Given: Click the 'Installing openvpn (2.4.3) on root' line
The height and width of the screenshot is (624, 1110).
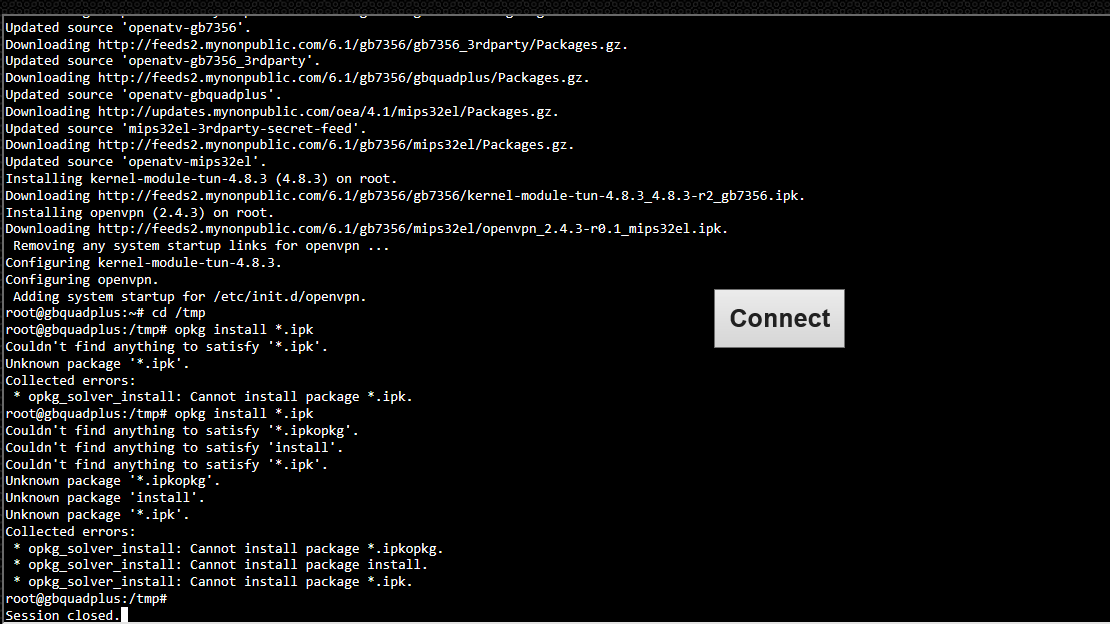Looking at the screenshot, I should (x=139, y=212).
